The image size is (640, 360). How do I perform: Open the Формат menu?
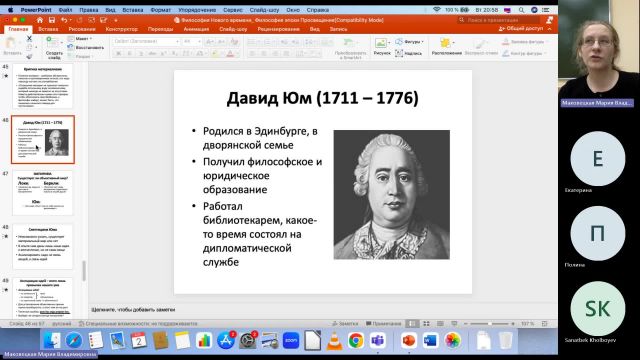coord(160,10)
